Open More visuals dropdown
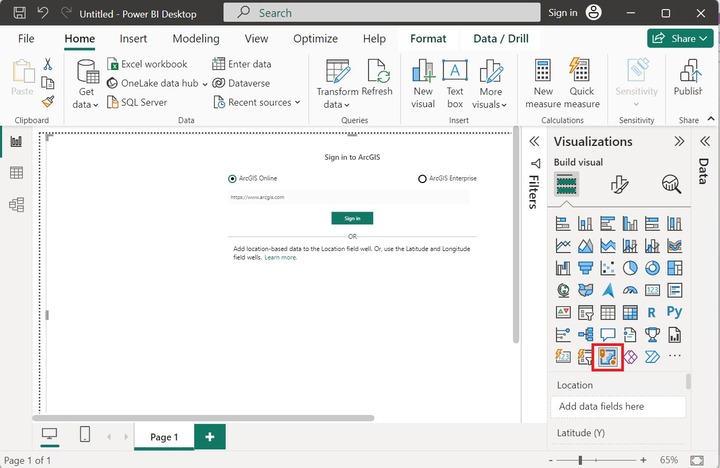Viewport: 720px width, 468px height. tap(490, 85)
